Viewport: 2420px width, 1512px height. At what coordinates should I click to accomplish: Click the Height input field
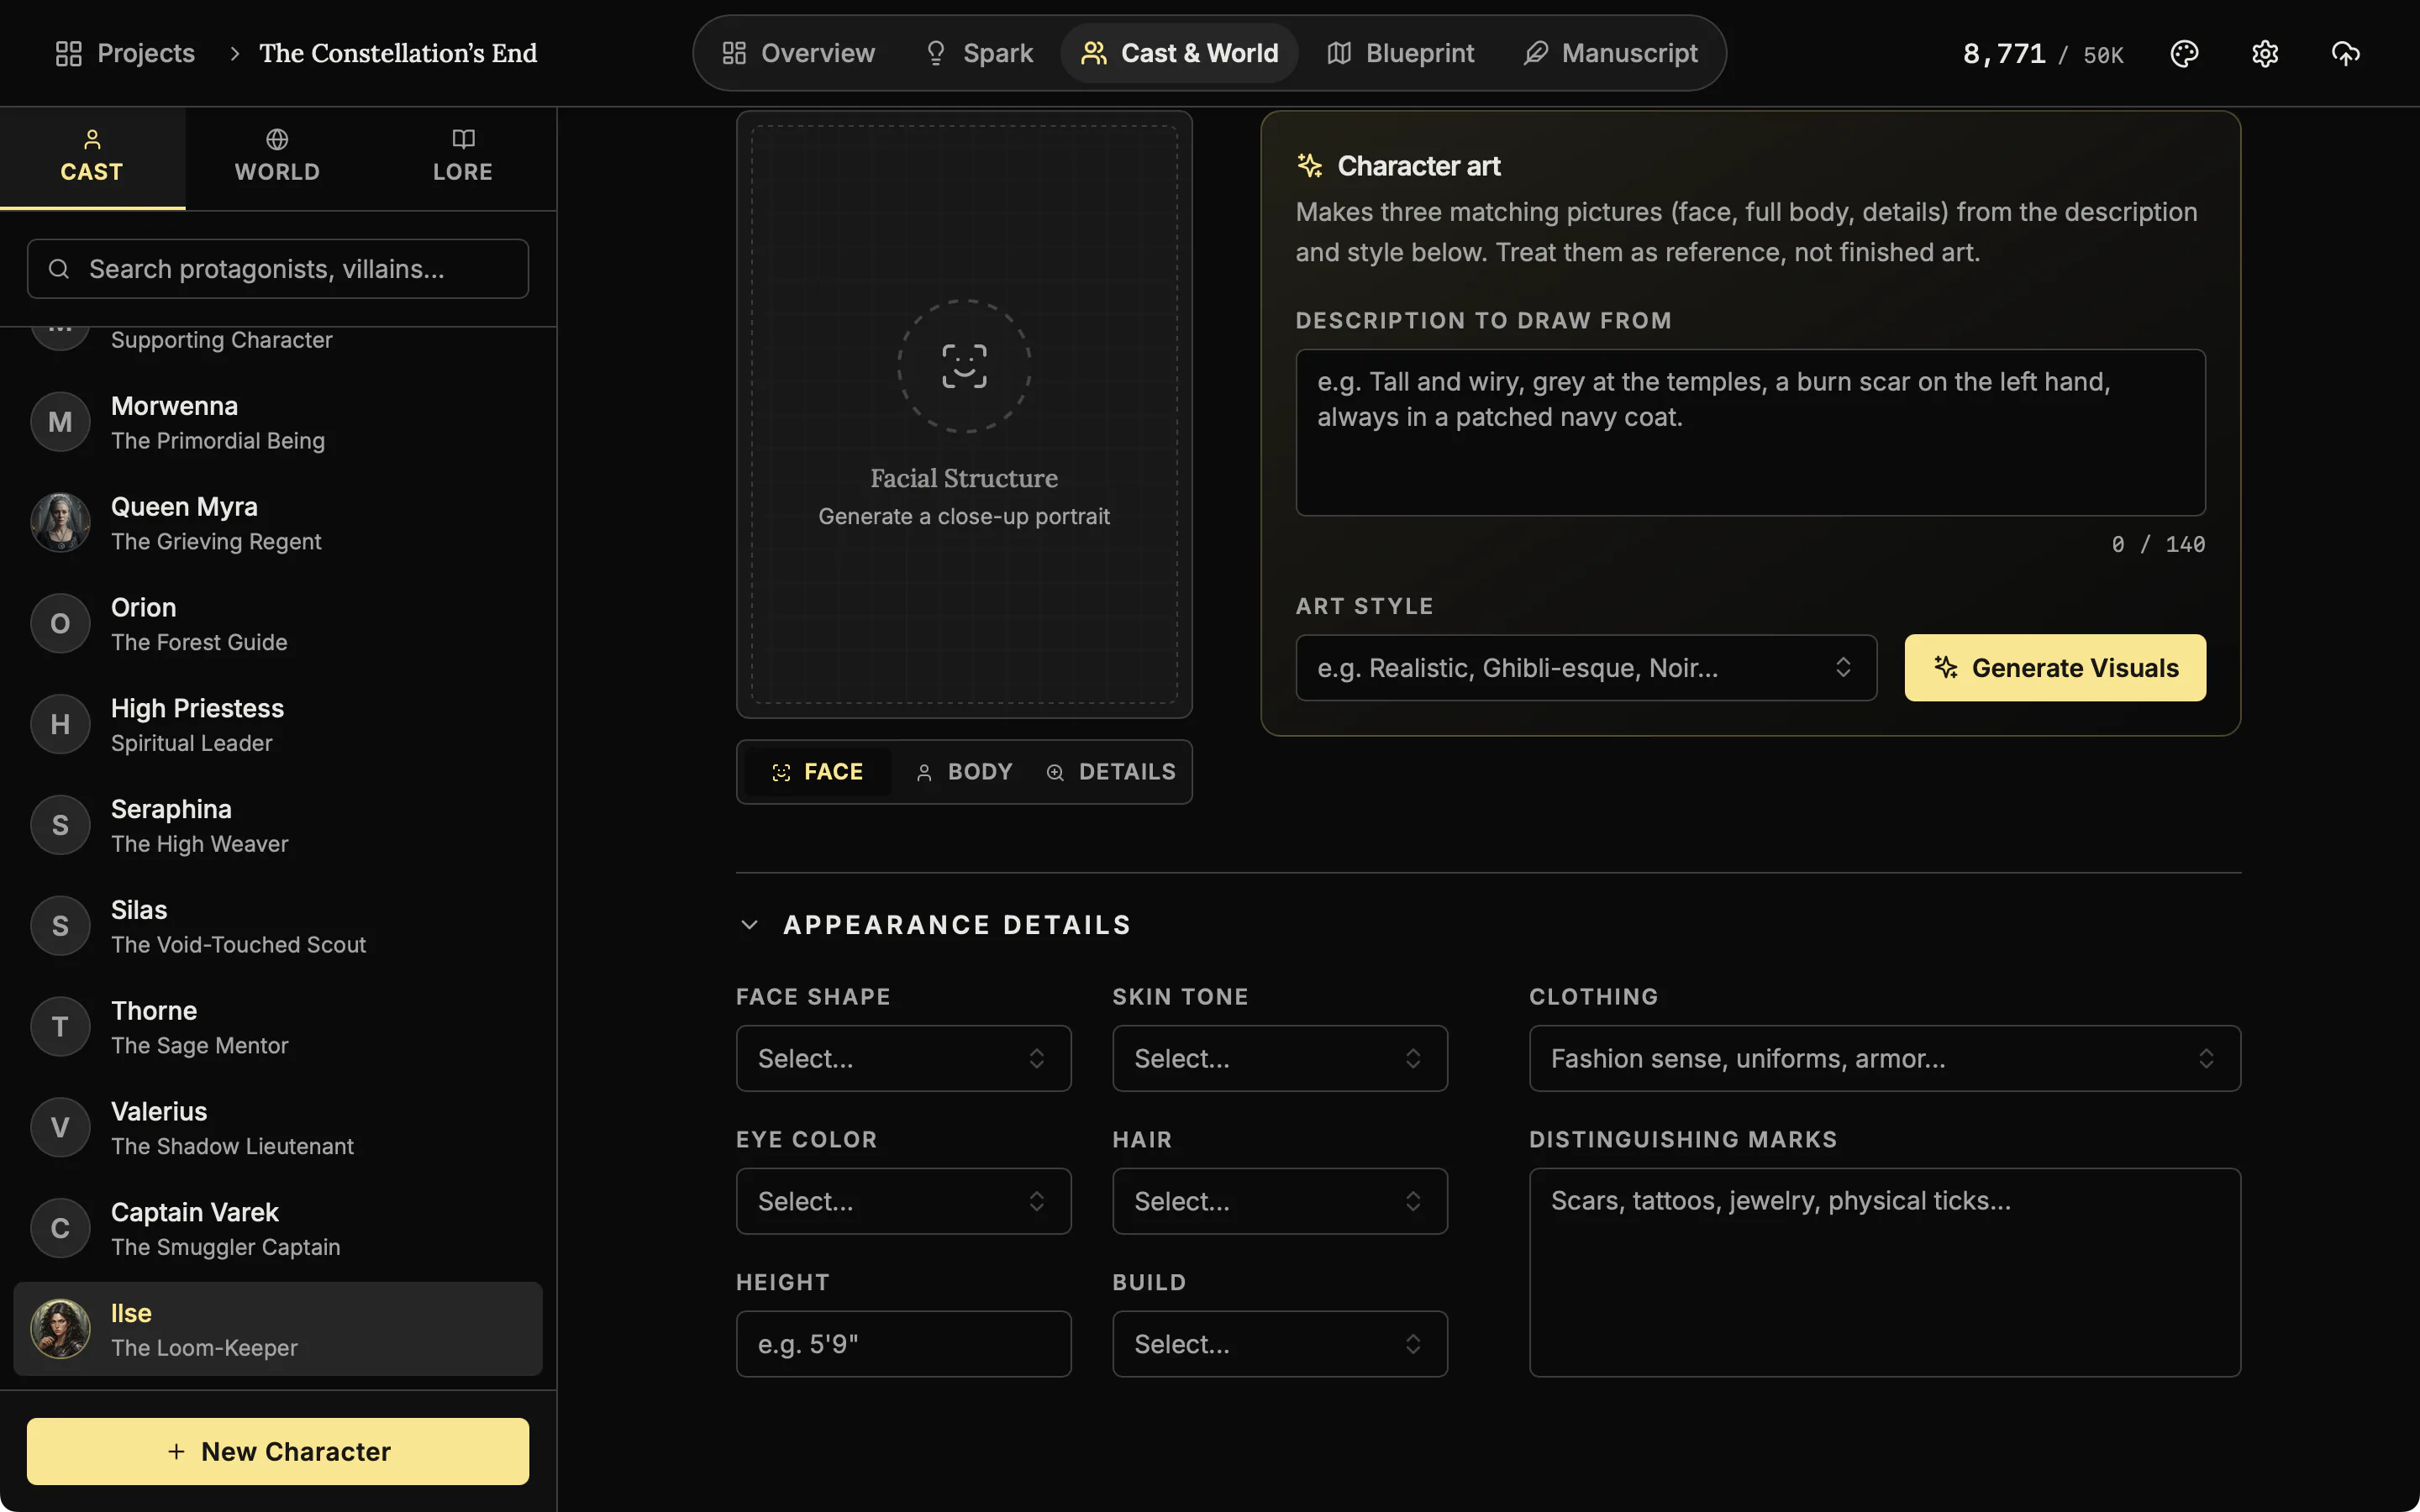tap(903, 1344)
